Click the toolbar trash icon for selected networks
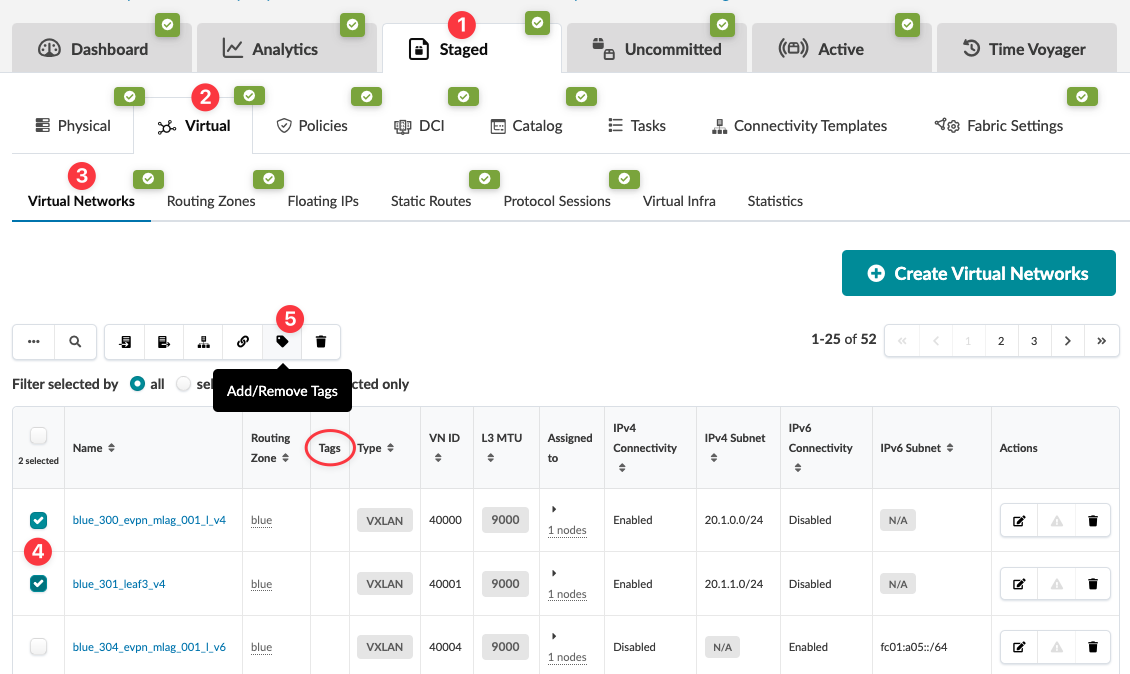 coord(321,342)
